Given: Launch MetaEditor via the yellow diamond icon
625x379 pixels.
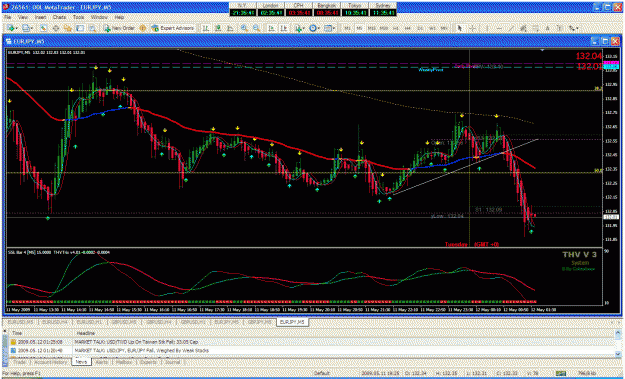Looking at the screenshot, I should (142, 28).
